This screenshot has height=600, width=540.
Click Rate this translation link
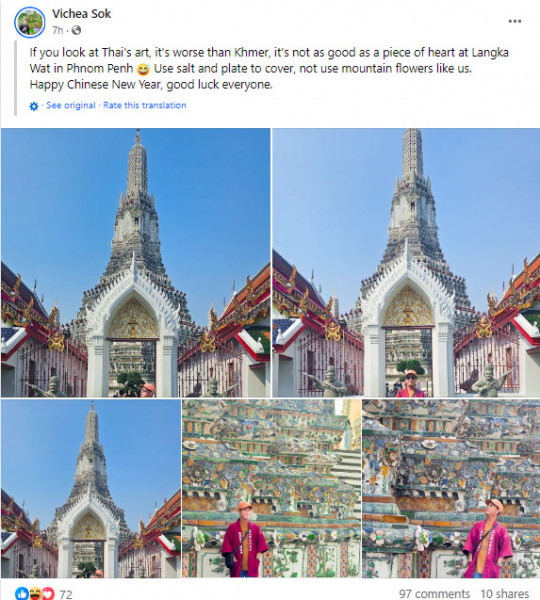pyautogui.click(x=145, y=105)
